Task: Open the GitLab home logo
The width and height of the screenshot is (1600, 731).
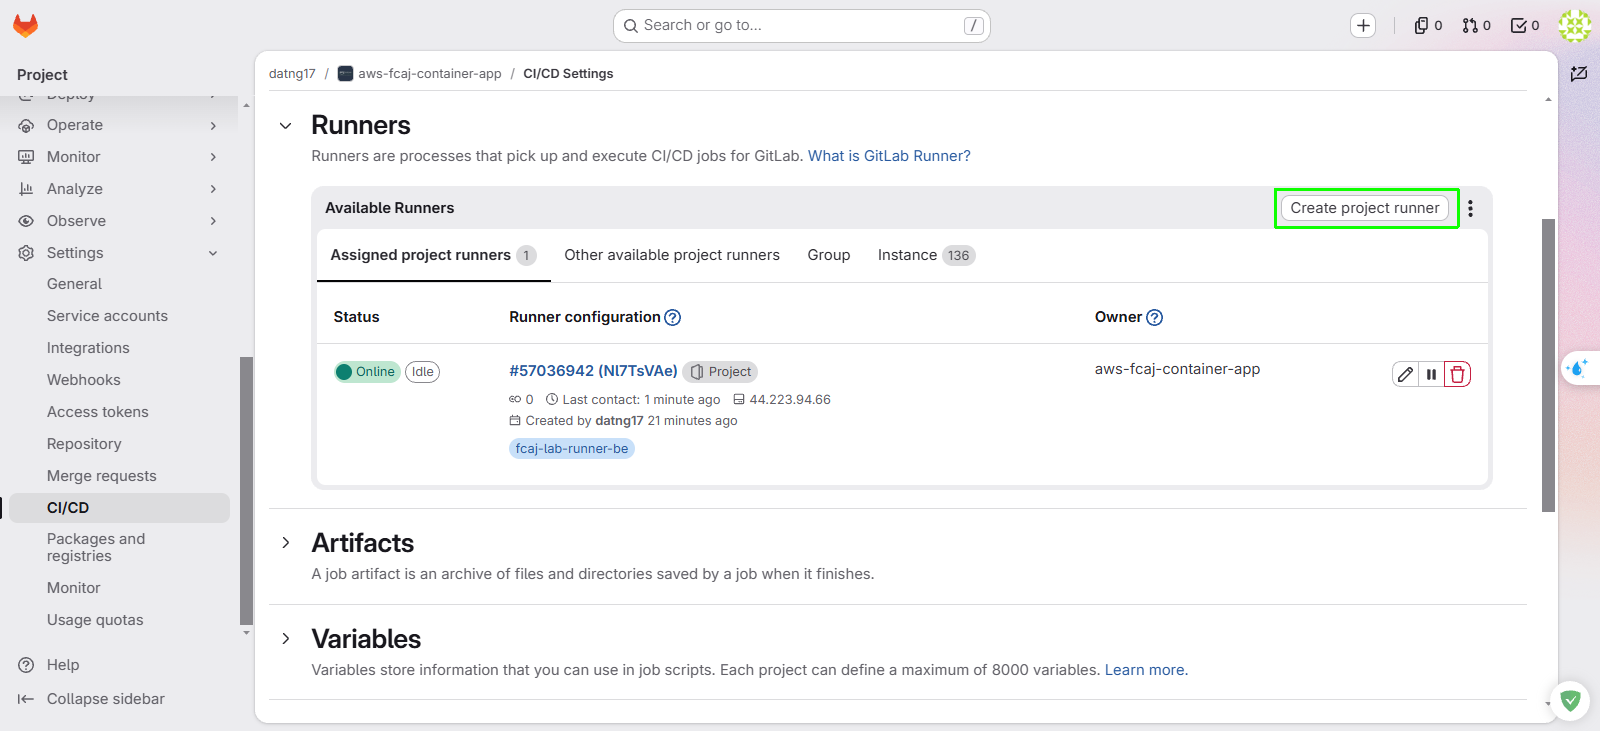Action: (x=26, y=26)
